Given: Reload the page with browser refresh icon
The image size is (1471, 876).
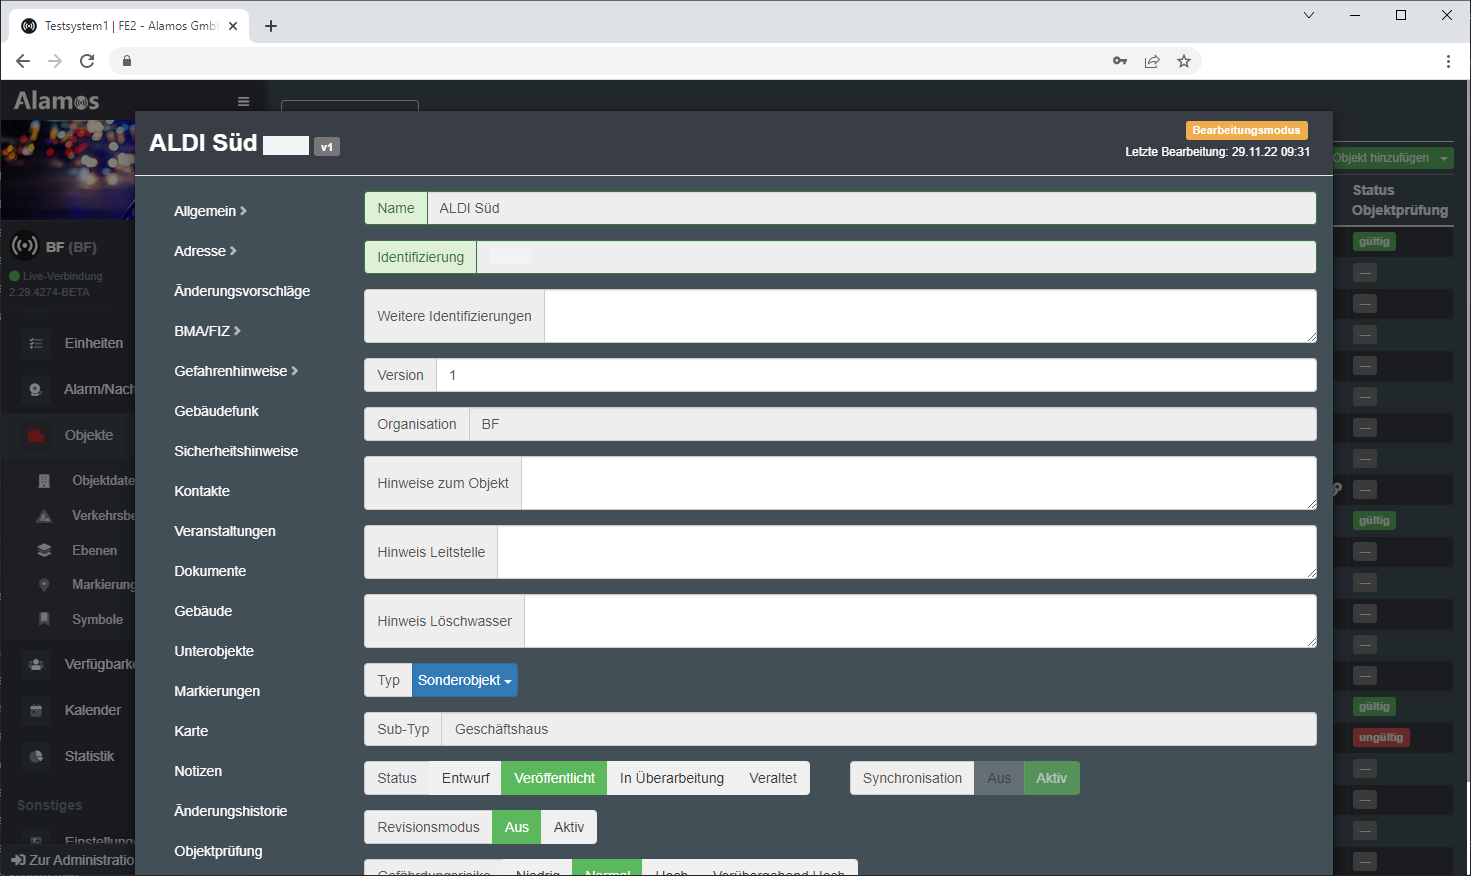Looking at the screenshot, I should point(87,61).
